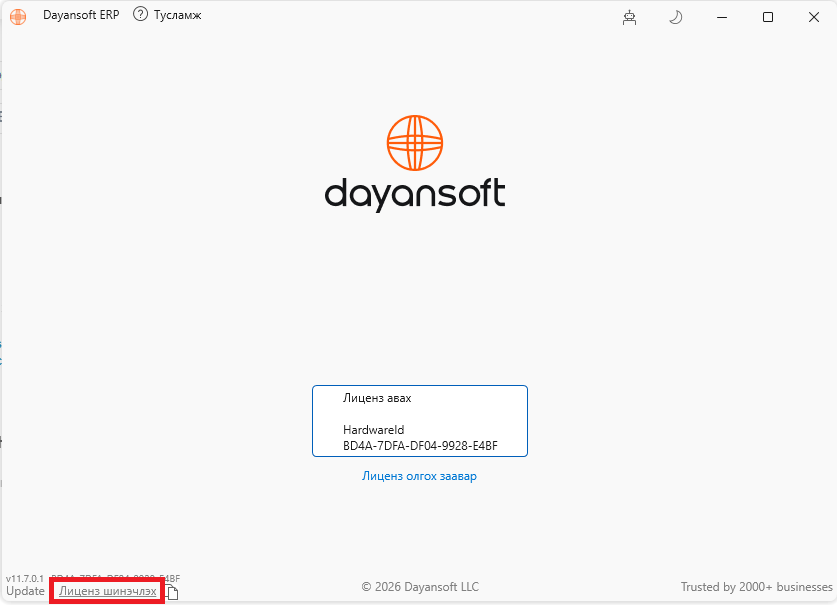
Task: Click the © 2026 Dayansoft LLC text
Action: tap(420, 587)
